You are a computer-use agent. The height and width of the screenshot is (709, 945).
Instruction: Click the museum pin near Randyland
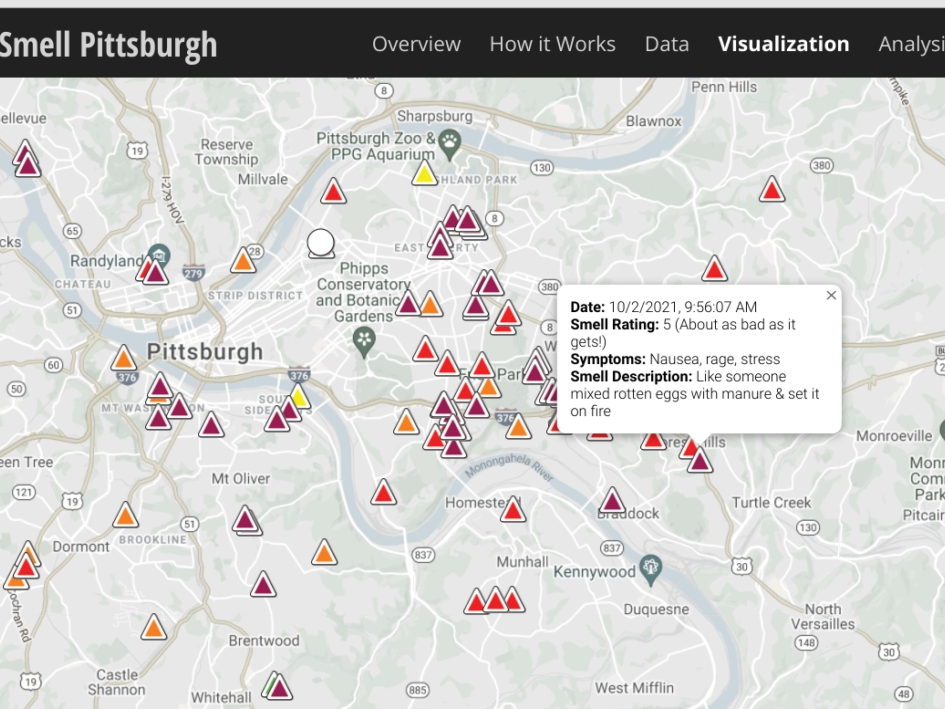click(159, 254)
